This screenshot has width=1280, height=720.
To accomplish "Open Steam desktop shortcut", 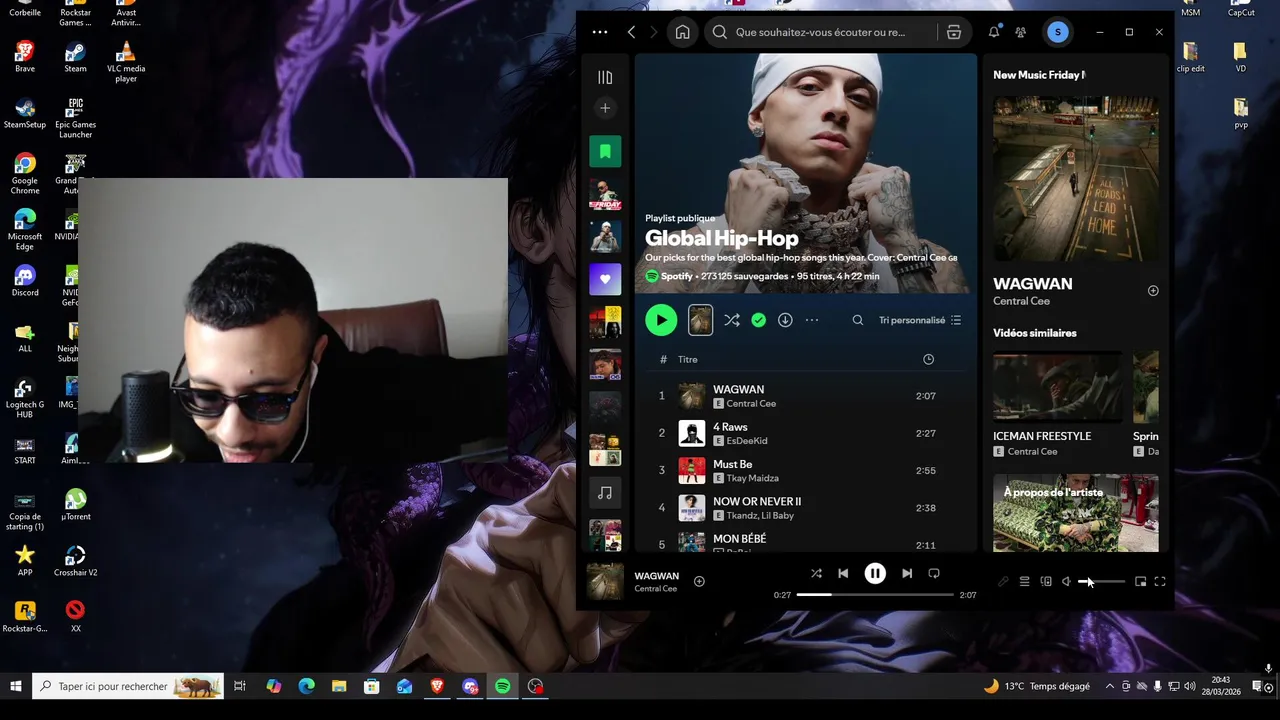I will 75,57.
